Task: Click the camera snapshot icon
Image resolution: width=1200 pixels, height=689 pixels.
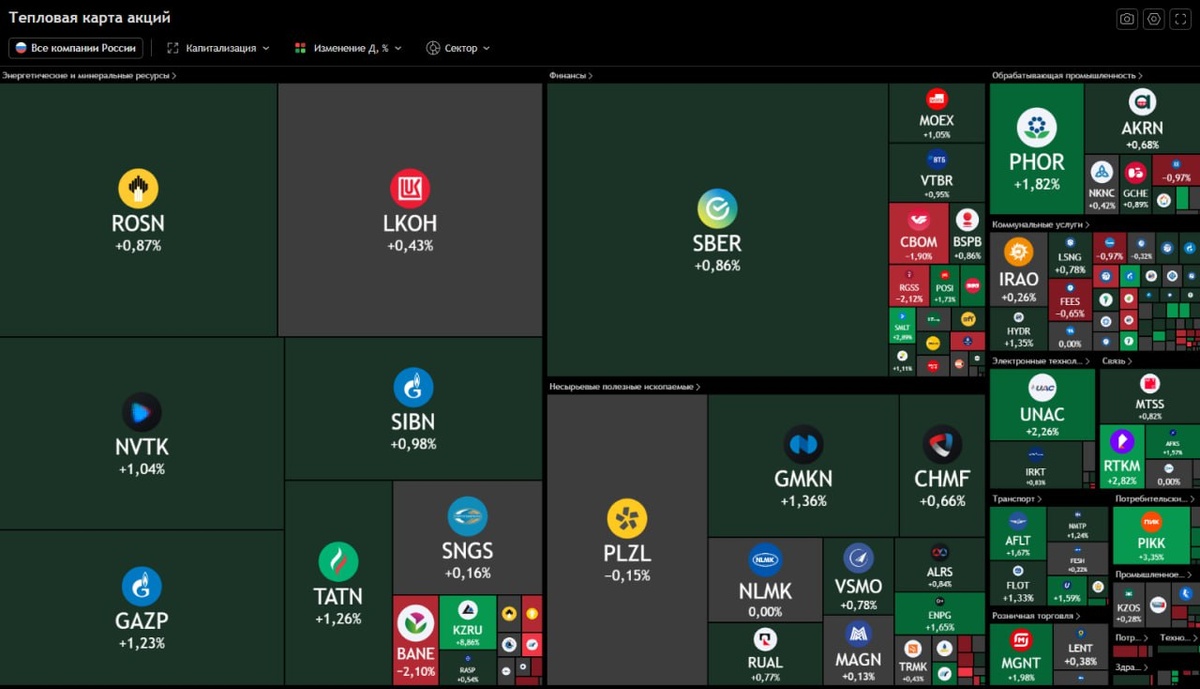Action: (1127, 19)
